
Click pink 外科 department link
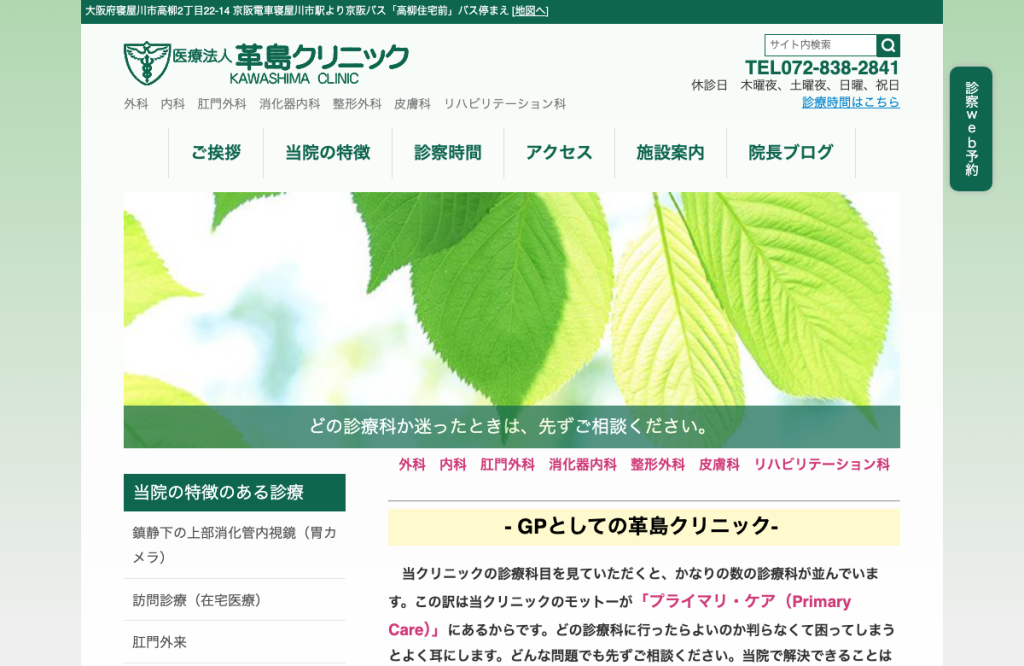(412, 464)
